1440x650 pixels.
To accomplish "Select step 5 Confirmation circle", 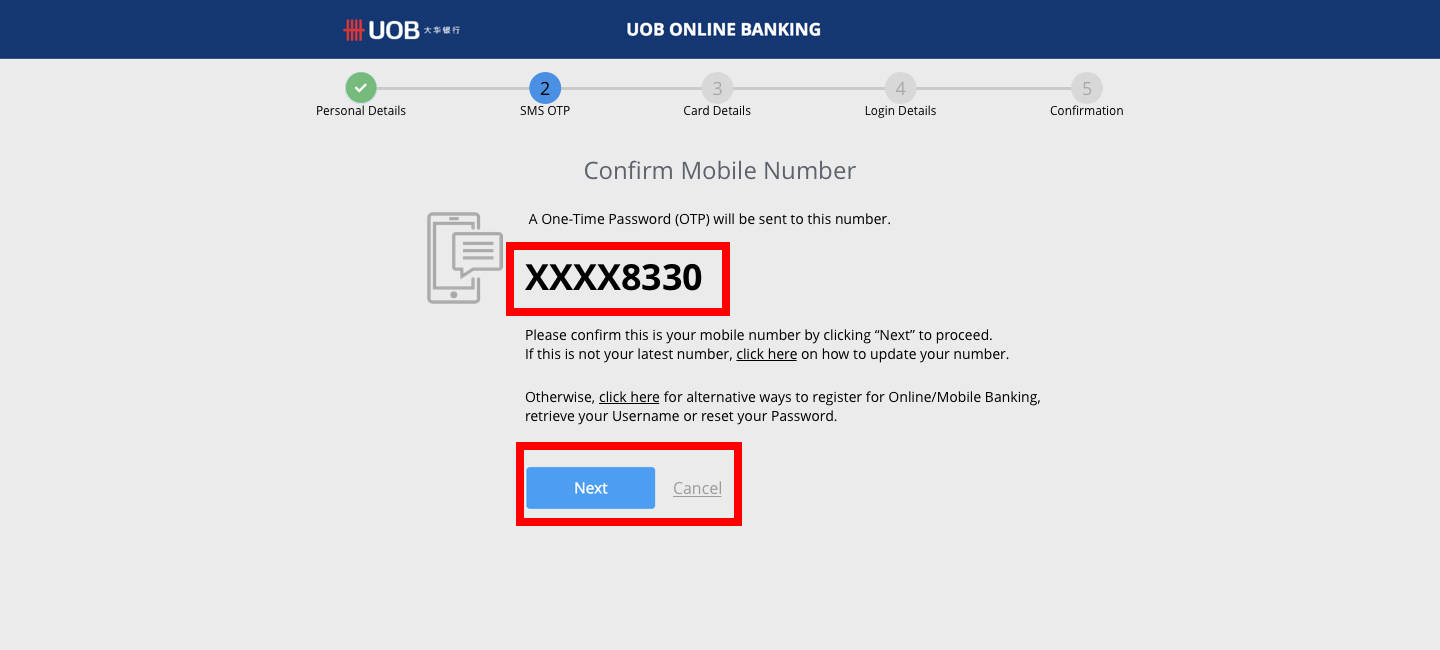I will [1087, 88].
